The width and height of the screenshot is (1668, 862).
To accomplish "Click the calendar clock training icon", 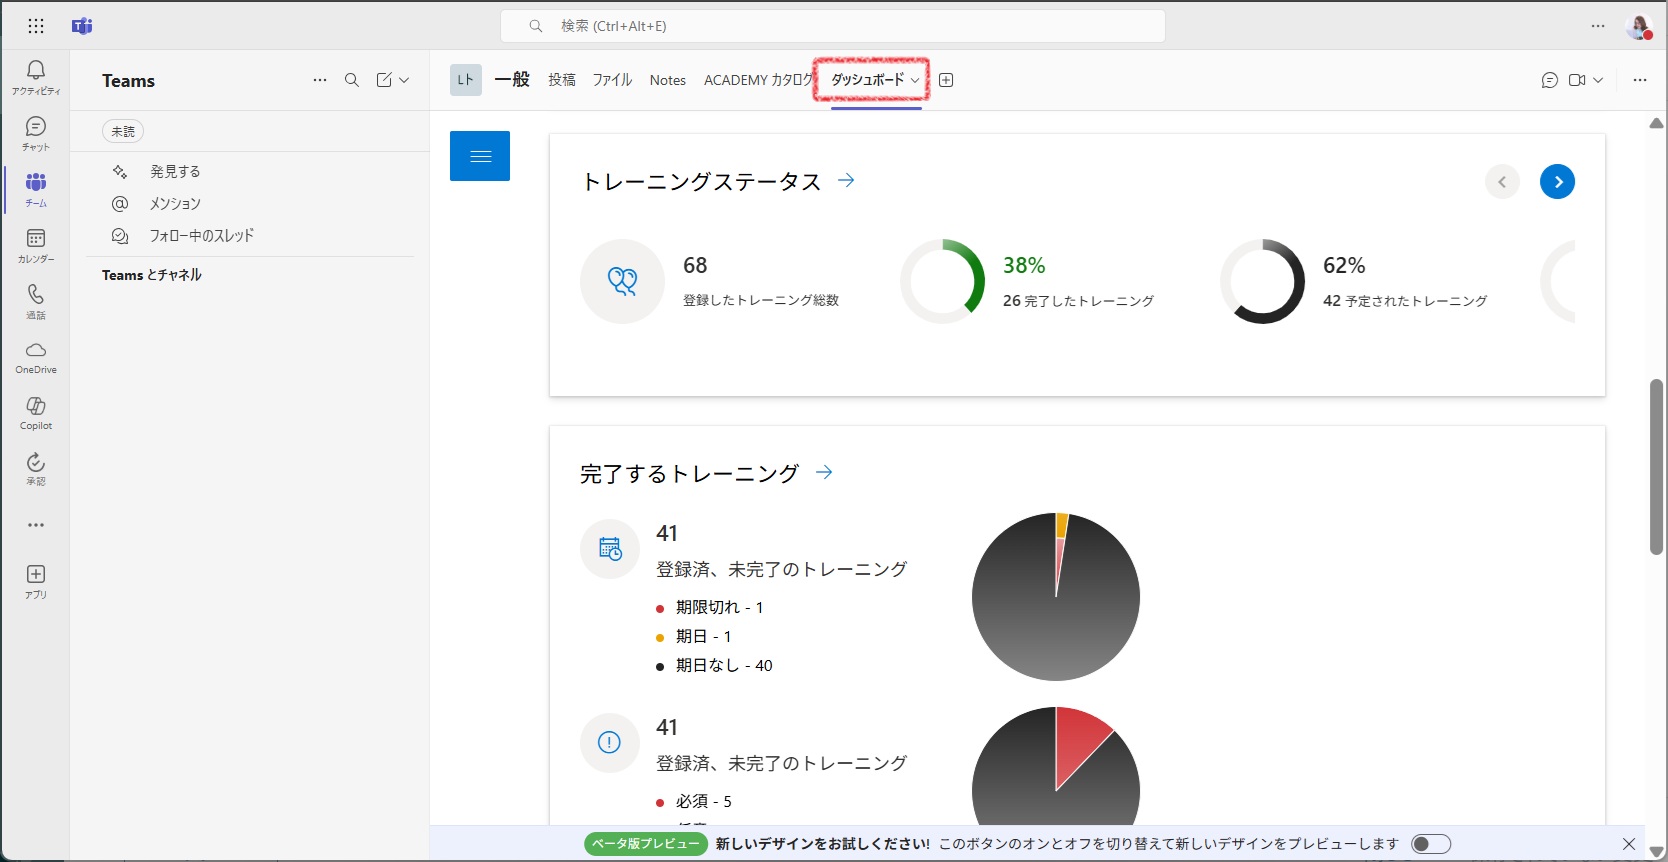I will (610, 548).
